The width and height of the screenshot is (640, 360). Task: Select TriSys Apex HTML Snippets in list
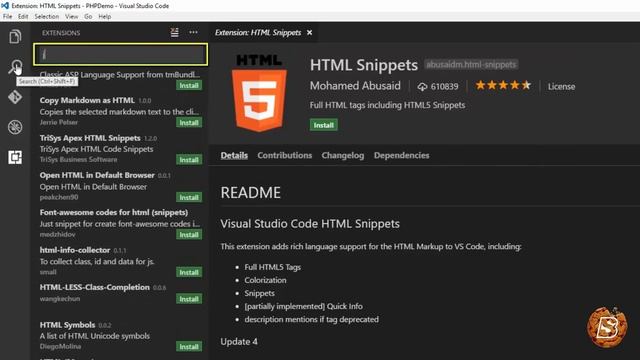121,149
